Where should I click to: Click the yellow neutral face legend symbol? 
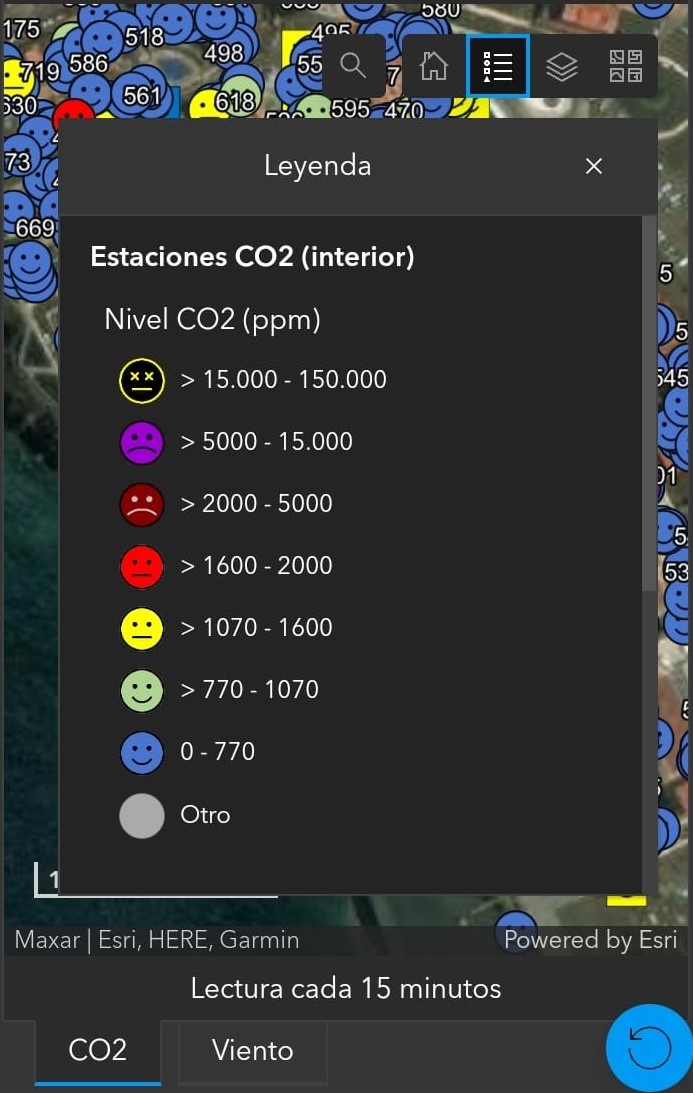[x=142, y=628]
